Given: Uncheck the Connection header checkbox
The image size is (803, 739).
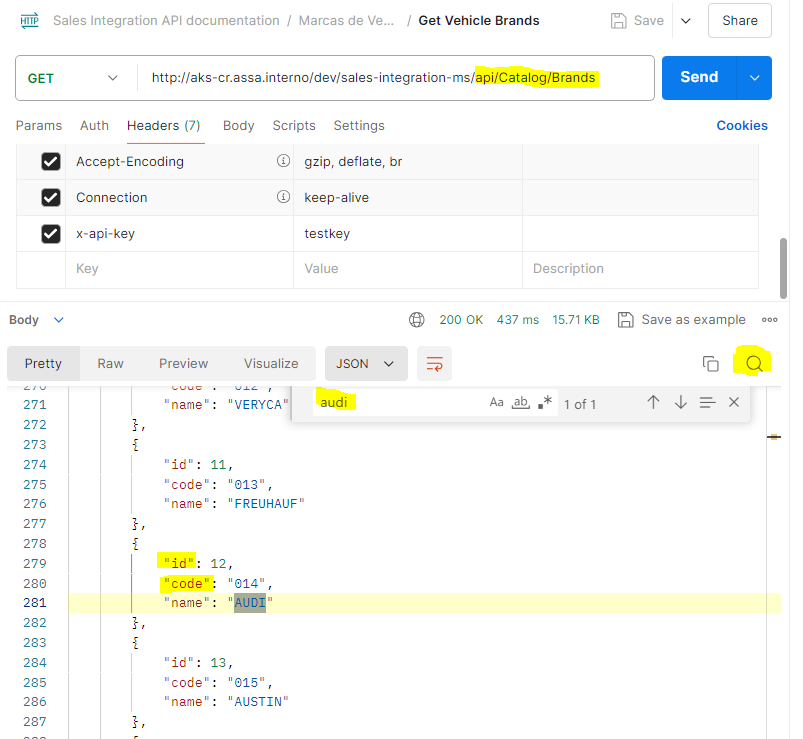Looking at the screenshot, I should (51, 198).
